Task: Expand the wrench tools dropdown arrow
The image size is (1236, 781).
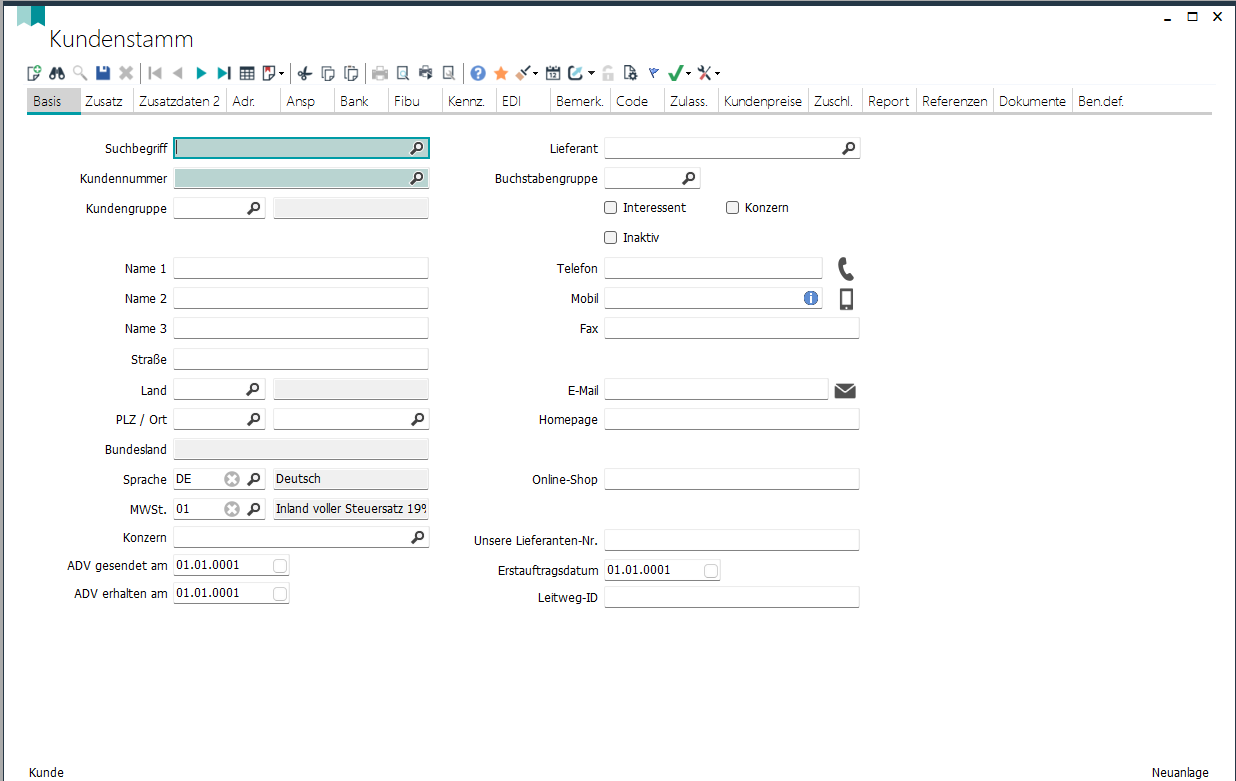Action: click(x=717, y=74)
